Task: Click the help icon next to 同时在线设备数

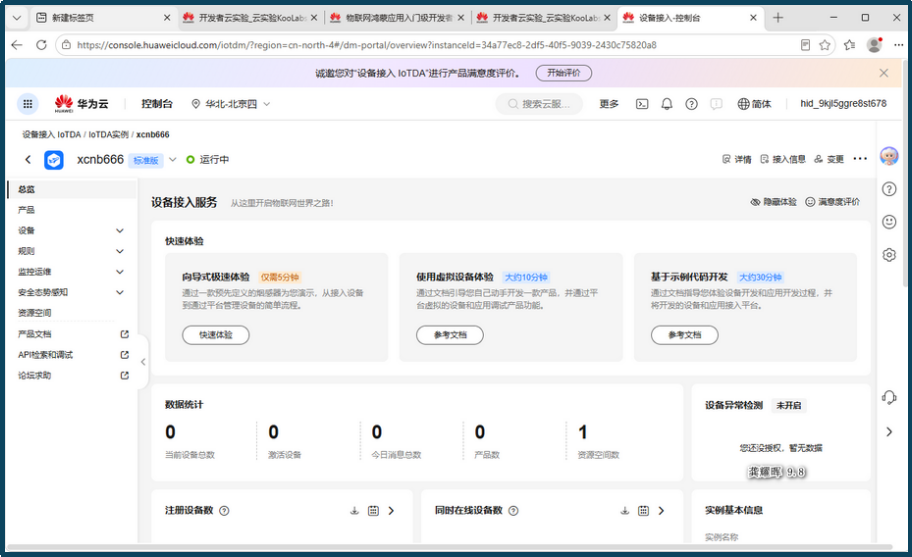Action: (513, 510)
